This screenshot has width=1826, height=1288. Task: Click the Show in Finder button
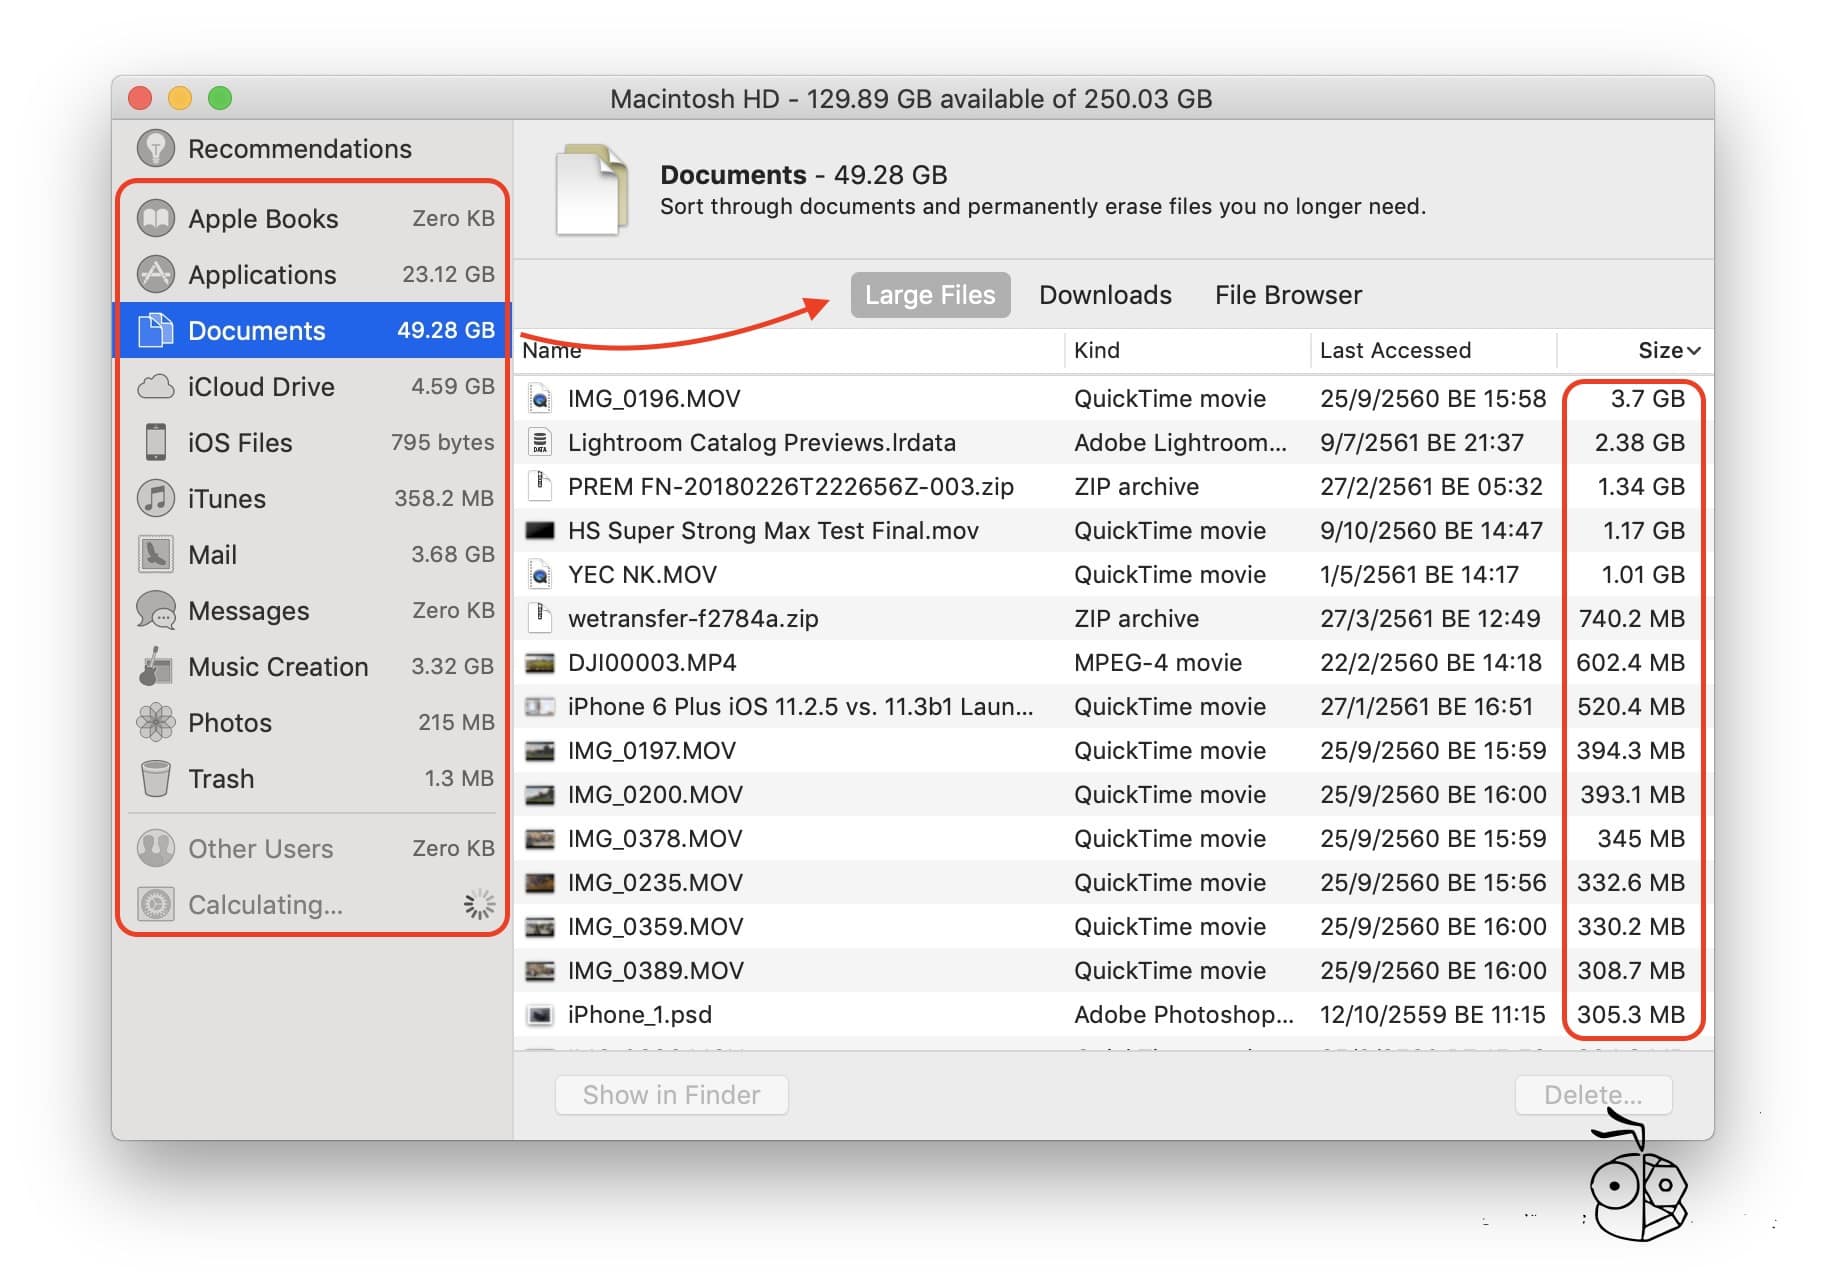671,1095
